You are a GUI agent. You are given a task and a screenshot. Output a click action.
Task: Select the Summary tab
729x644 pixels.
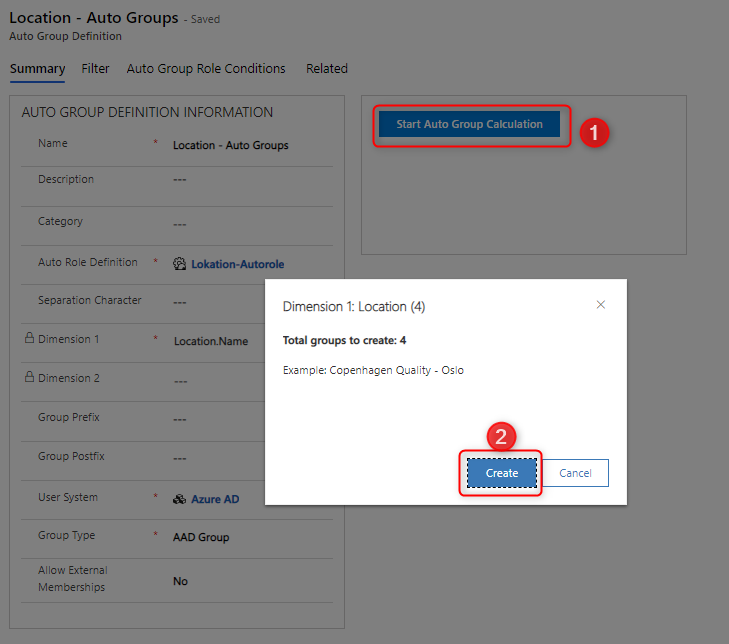(37, 69)
